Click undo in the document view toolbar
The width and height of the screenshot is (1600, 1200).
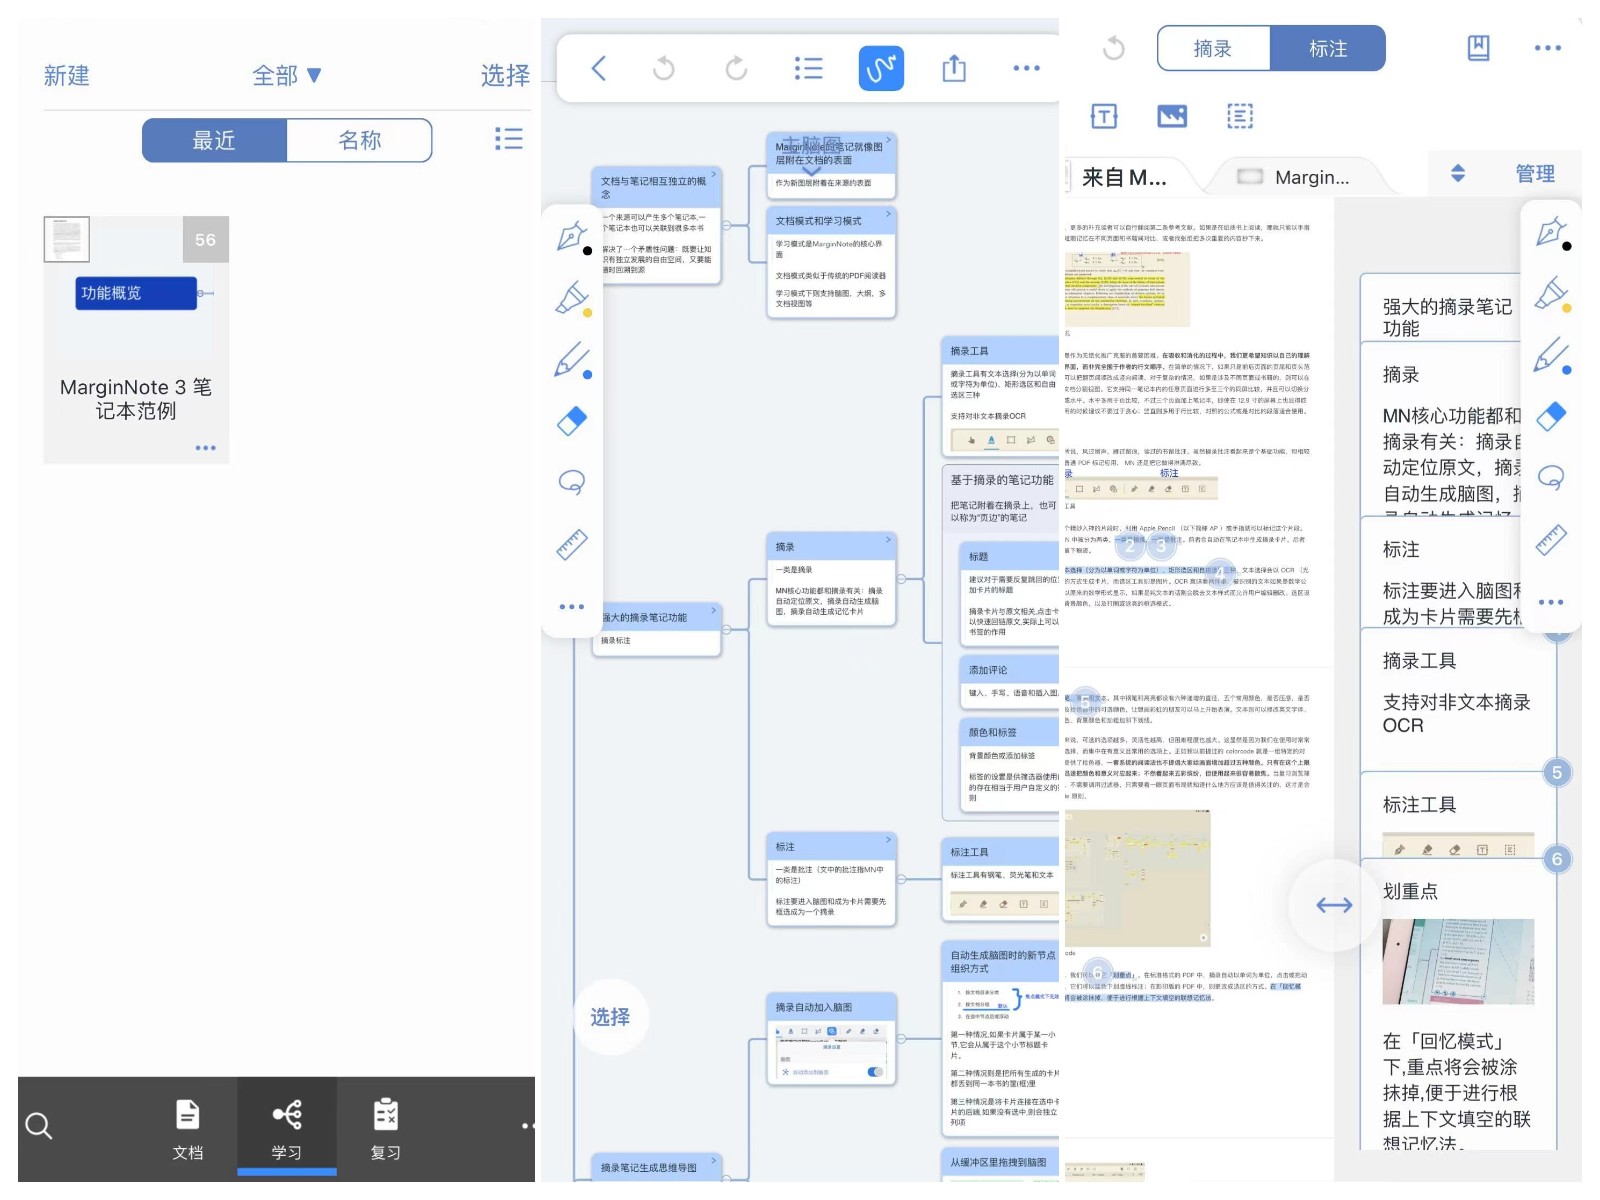pos(1114,48)
